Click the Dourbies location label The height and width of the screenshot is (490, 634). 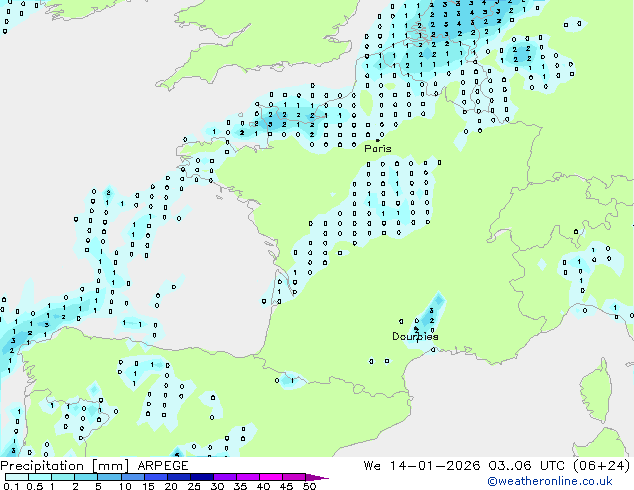(415, 336)
